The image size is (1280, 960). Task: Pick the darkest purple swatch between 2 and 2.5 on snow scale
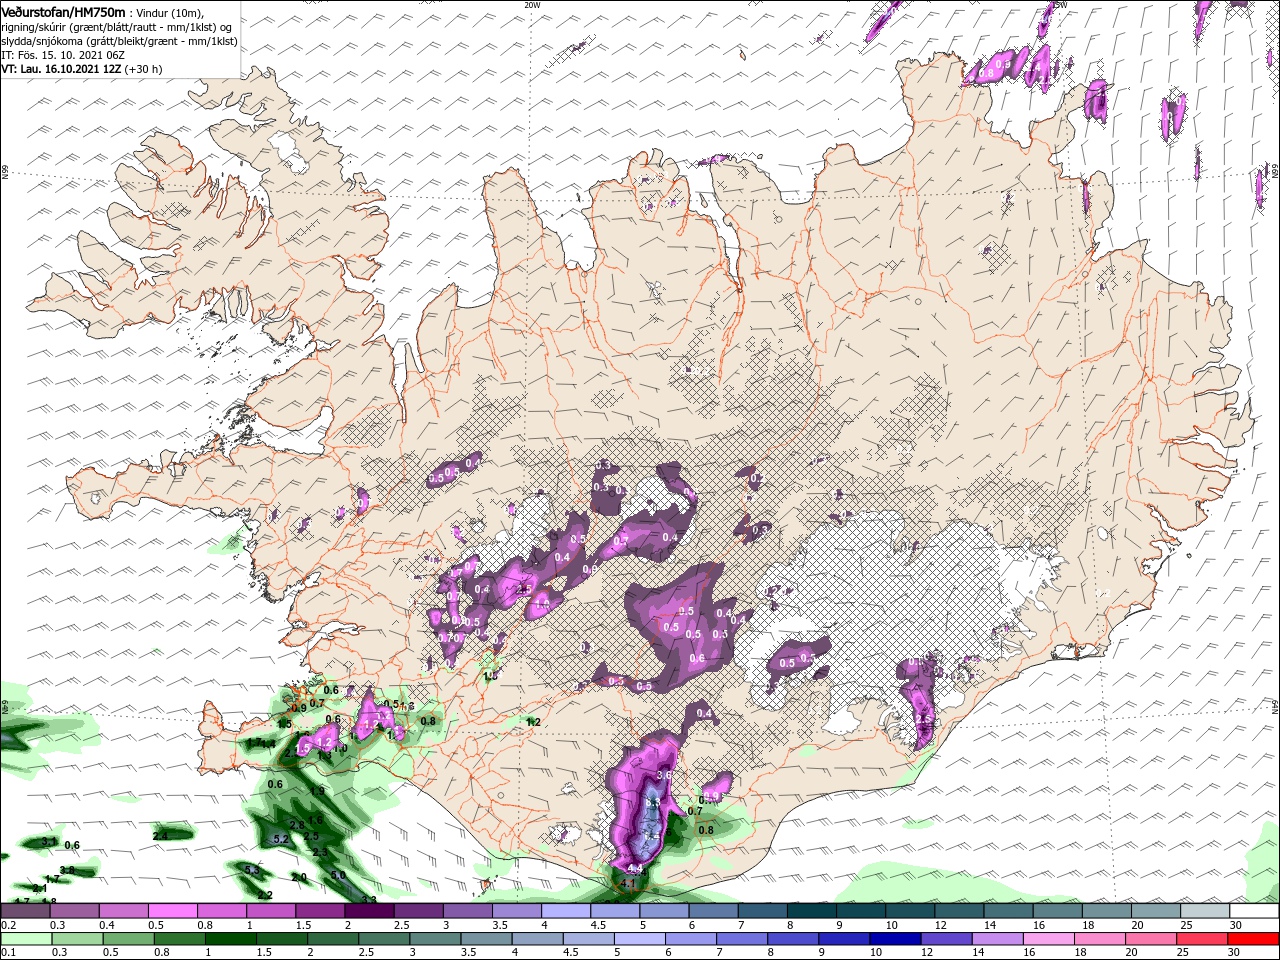pyautogui.click(x=369, y=911)
